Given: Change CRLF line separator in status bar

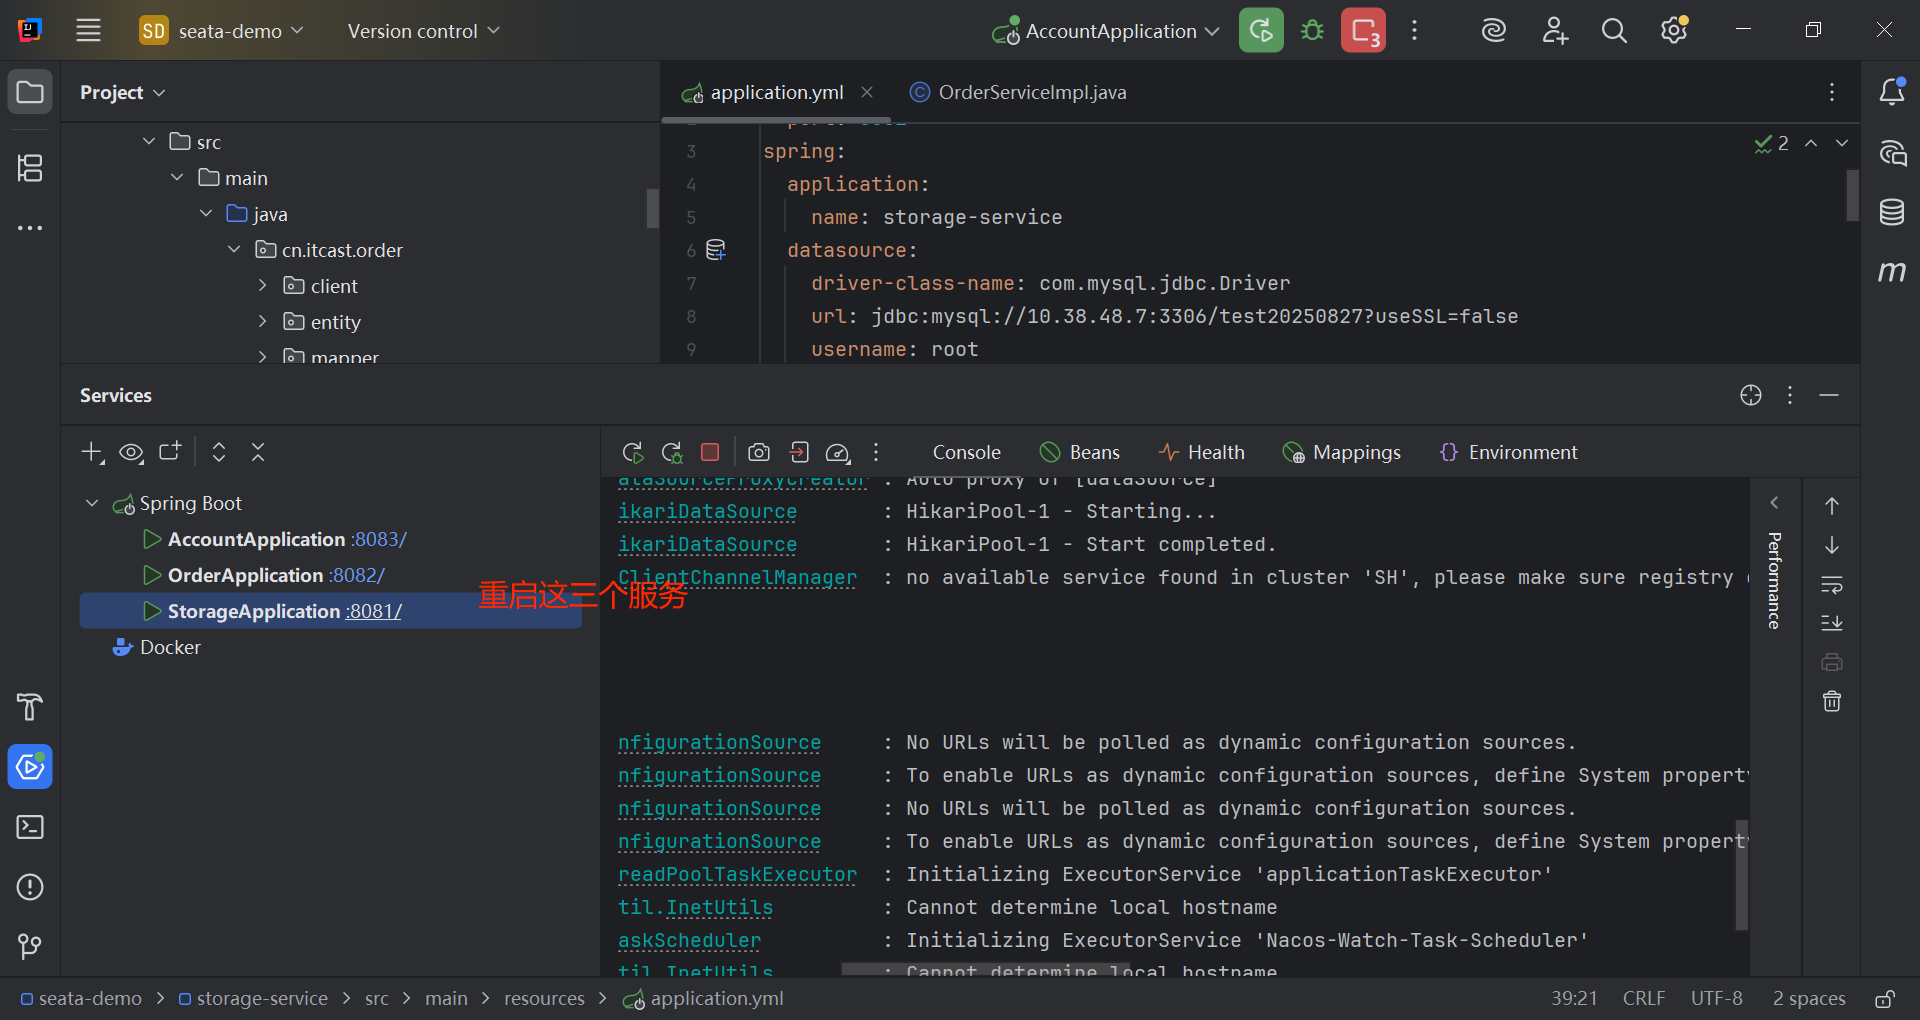Looking at the screenshot, I should [1644, 999].
